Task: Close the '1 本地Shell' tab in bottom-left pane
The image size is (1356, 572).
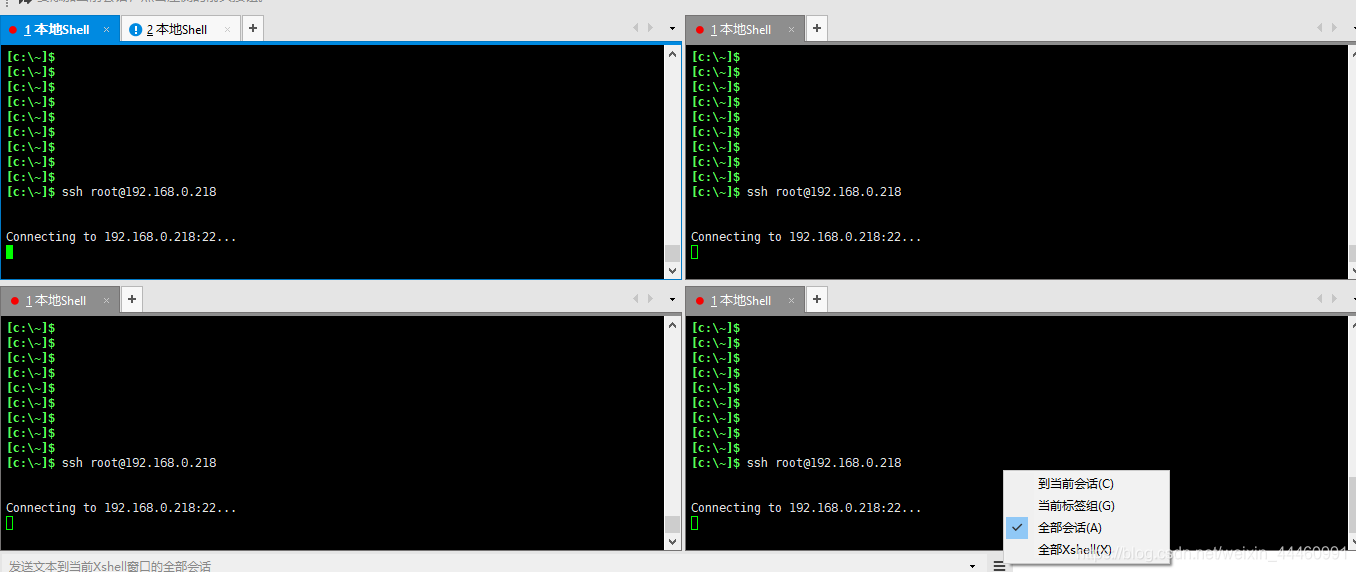Action: tap(106, 300)
